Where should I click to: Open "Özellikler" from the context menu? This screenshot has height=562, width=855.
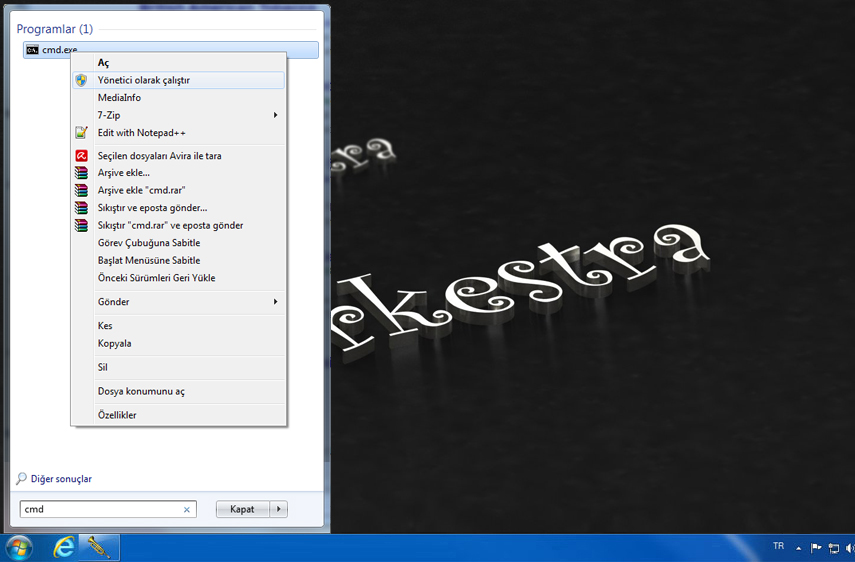(x=117, y=415)
